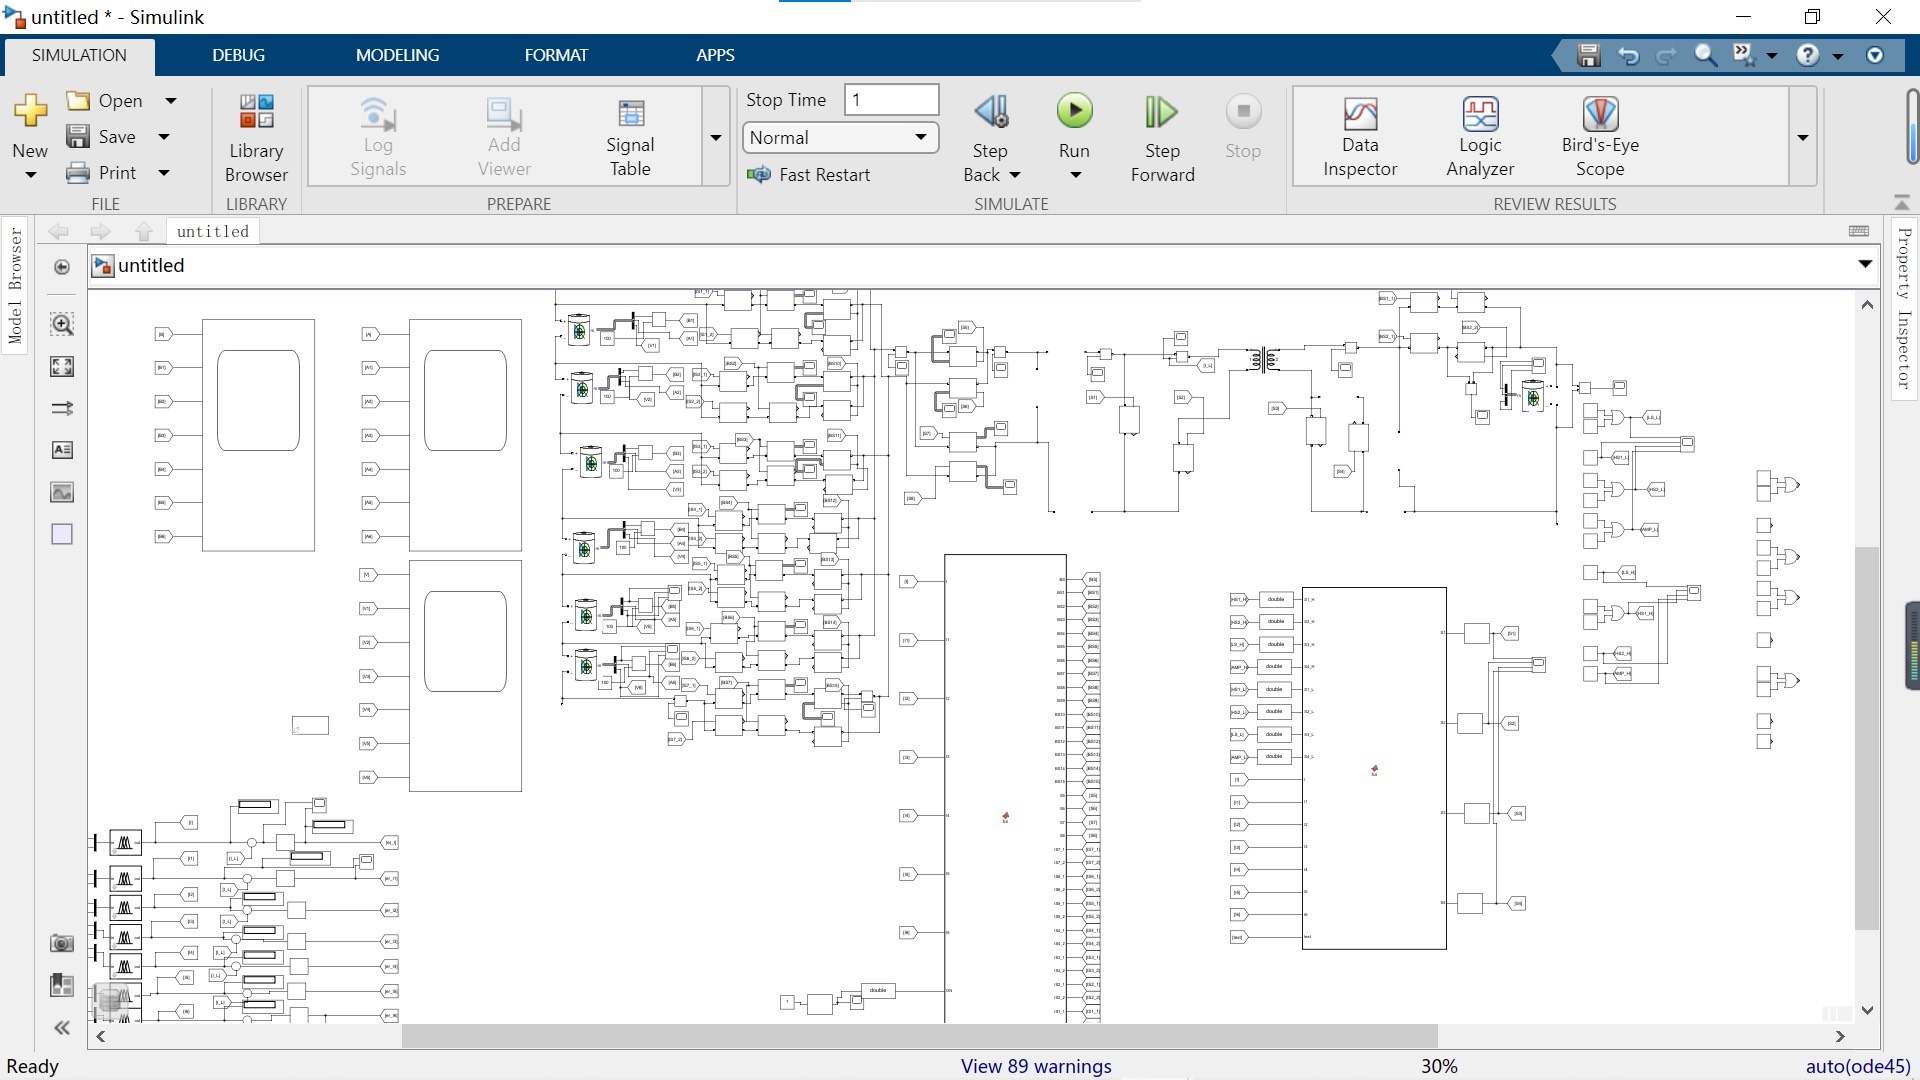The width and height of the screenshot is (1920, 1080).
Task: Switch to the MODELING tab
Action: (397, 55)
